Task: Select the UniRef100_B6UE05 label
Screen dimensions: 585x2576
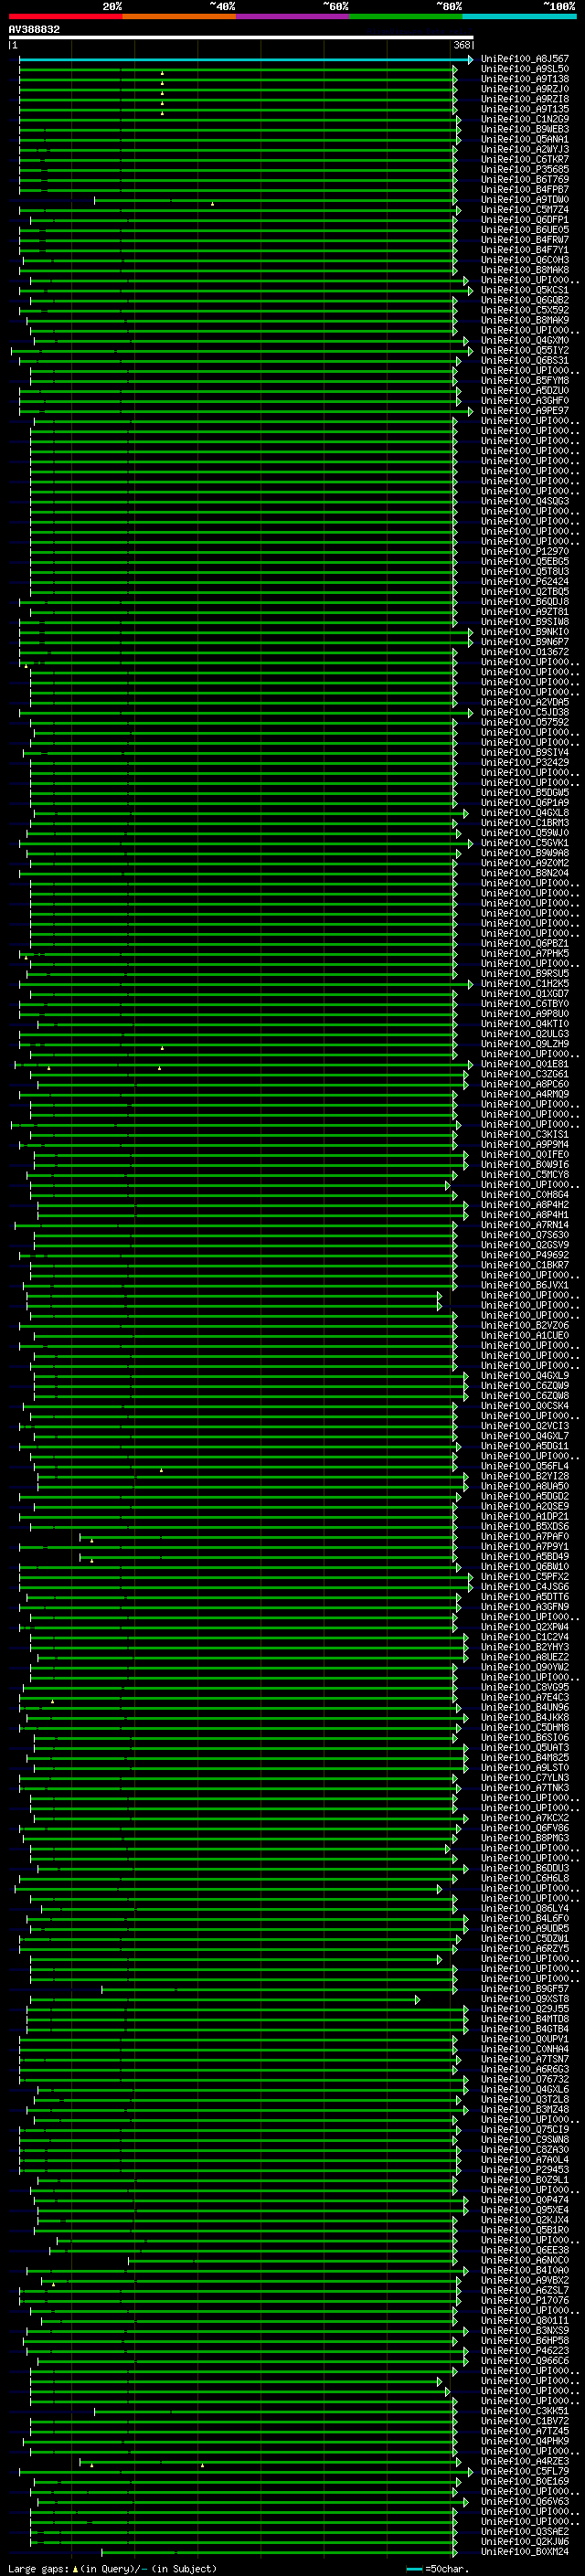Action: pos(525,231)
